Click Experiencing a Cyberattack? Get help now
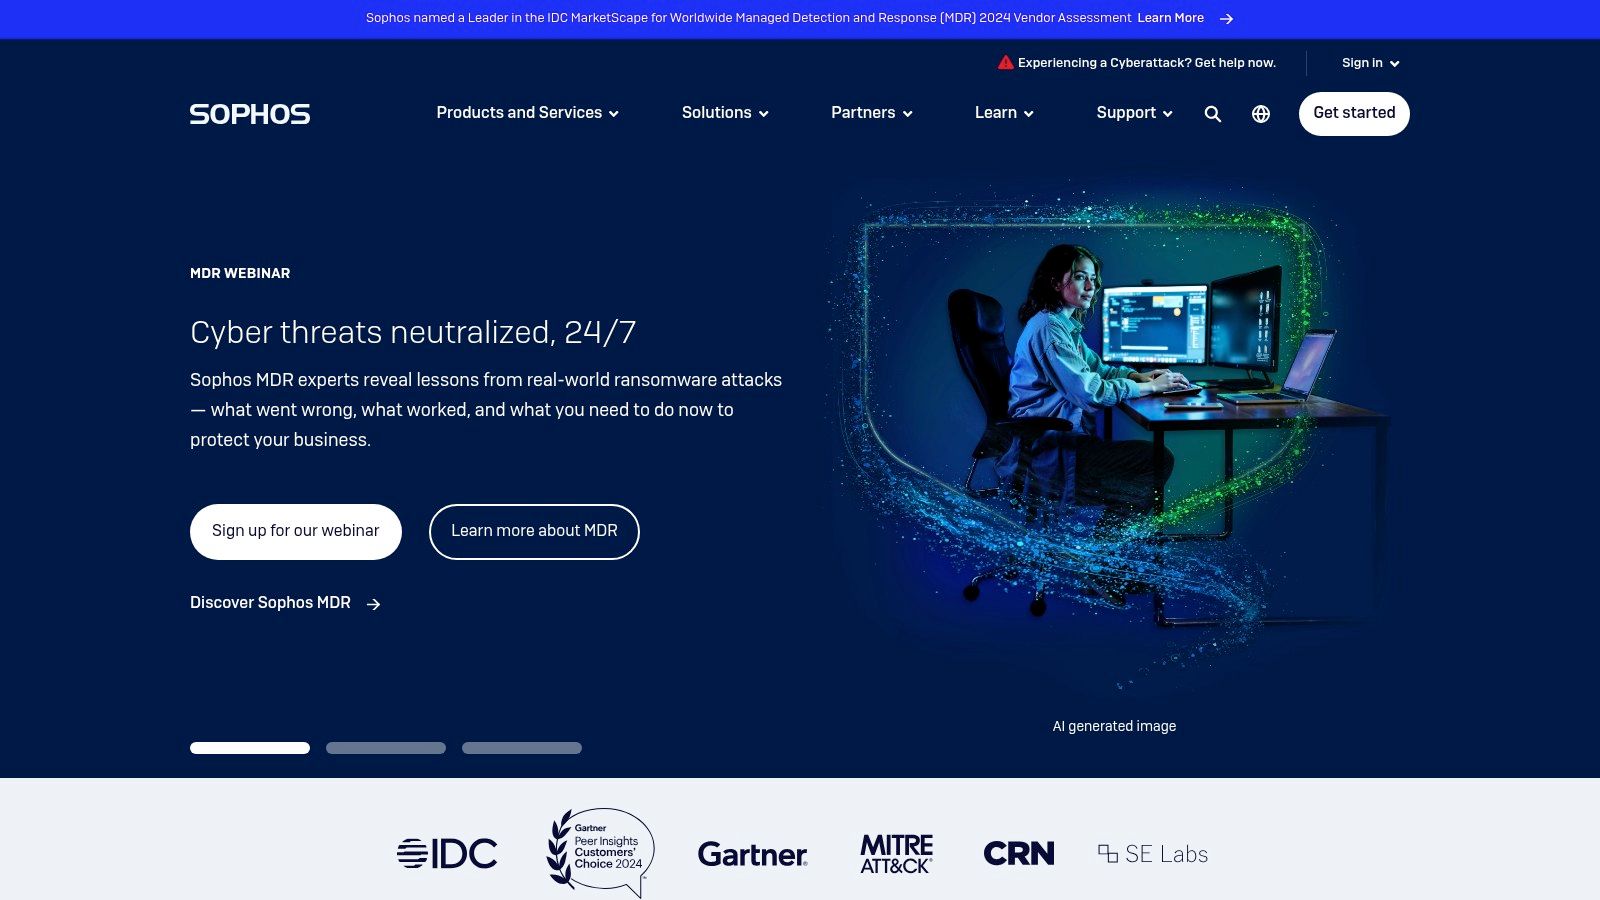 [x=1147, y=63]
